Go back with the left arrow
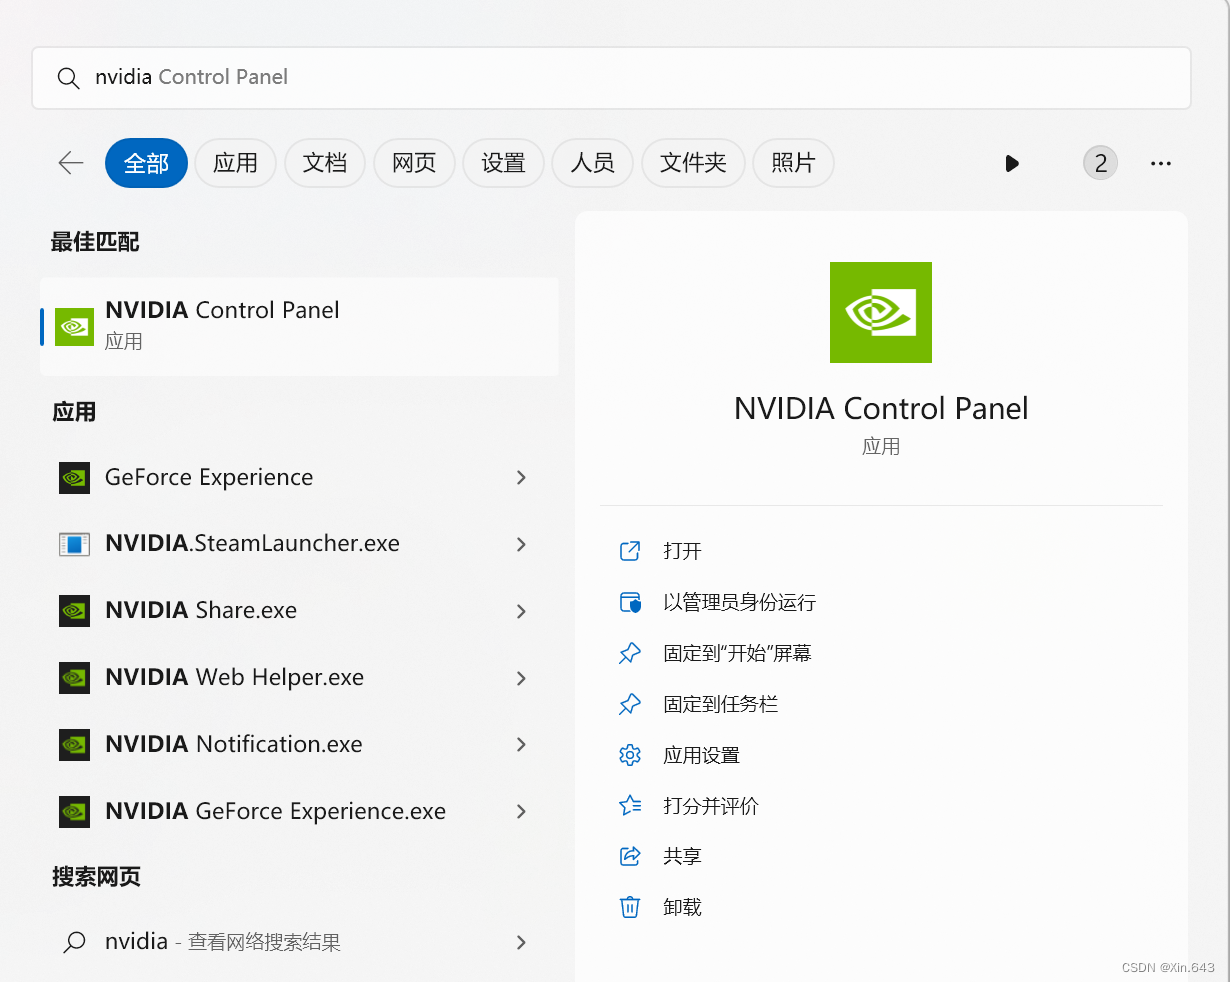This screenshot has width=1230, height=982. [x=71, y=163]
